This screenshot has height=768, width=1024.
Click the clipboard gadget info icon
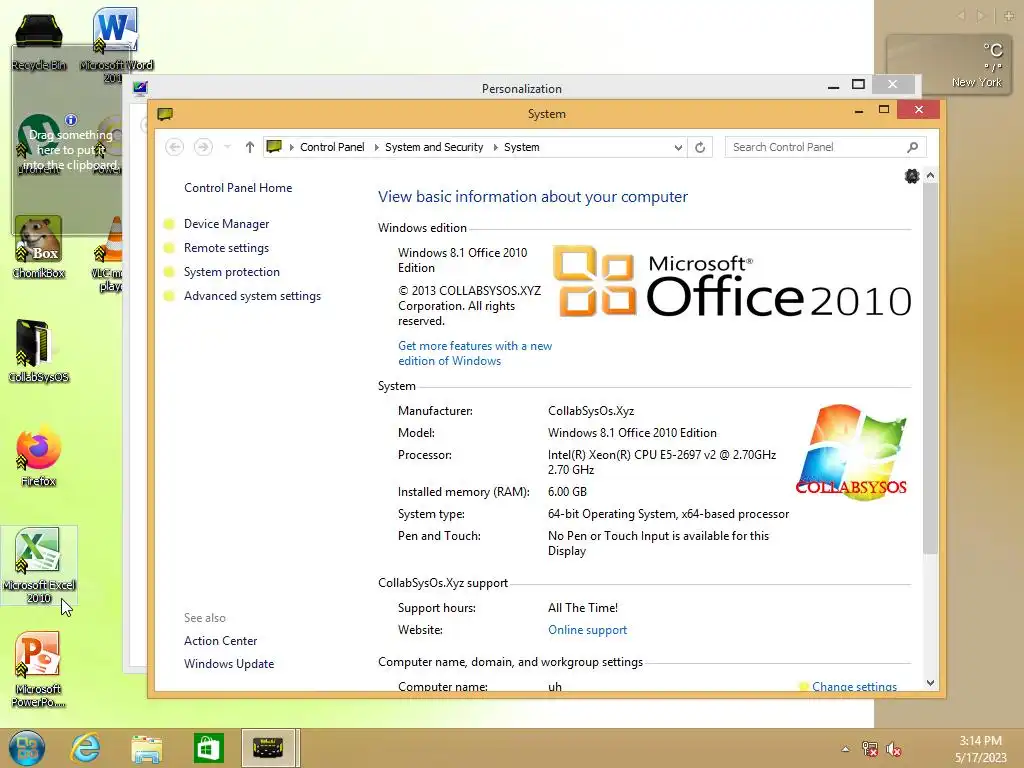pos(71,120)
